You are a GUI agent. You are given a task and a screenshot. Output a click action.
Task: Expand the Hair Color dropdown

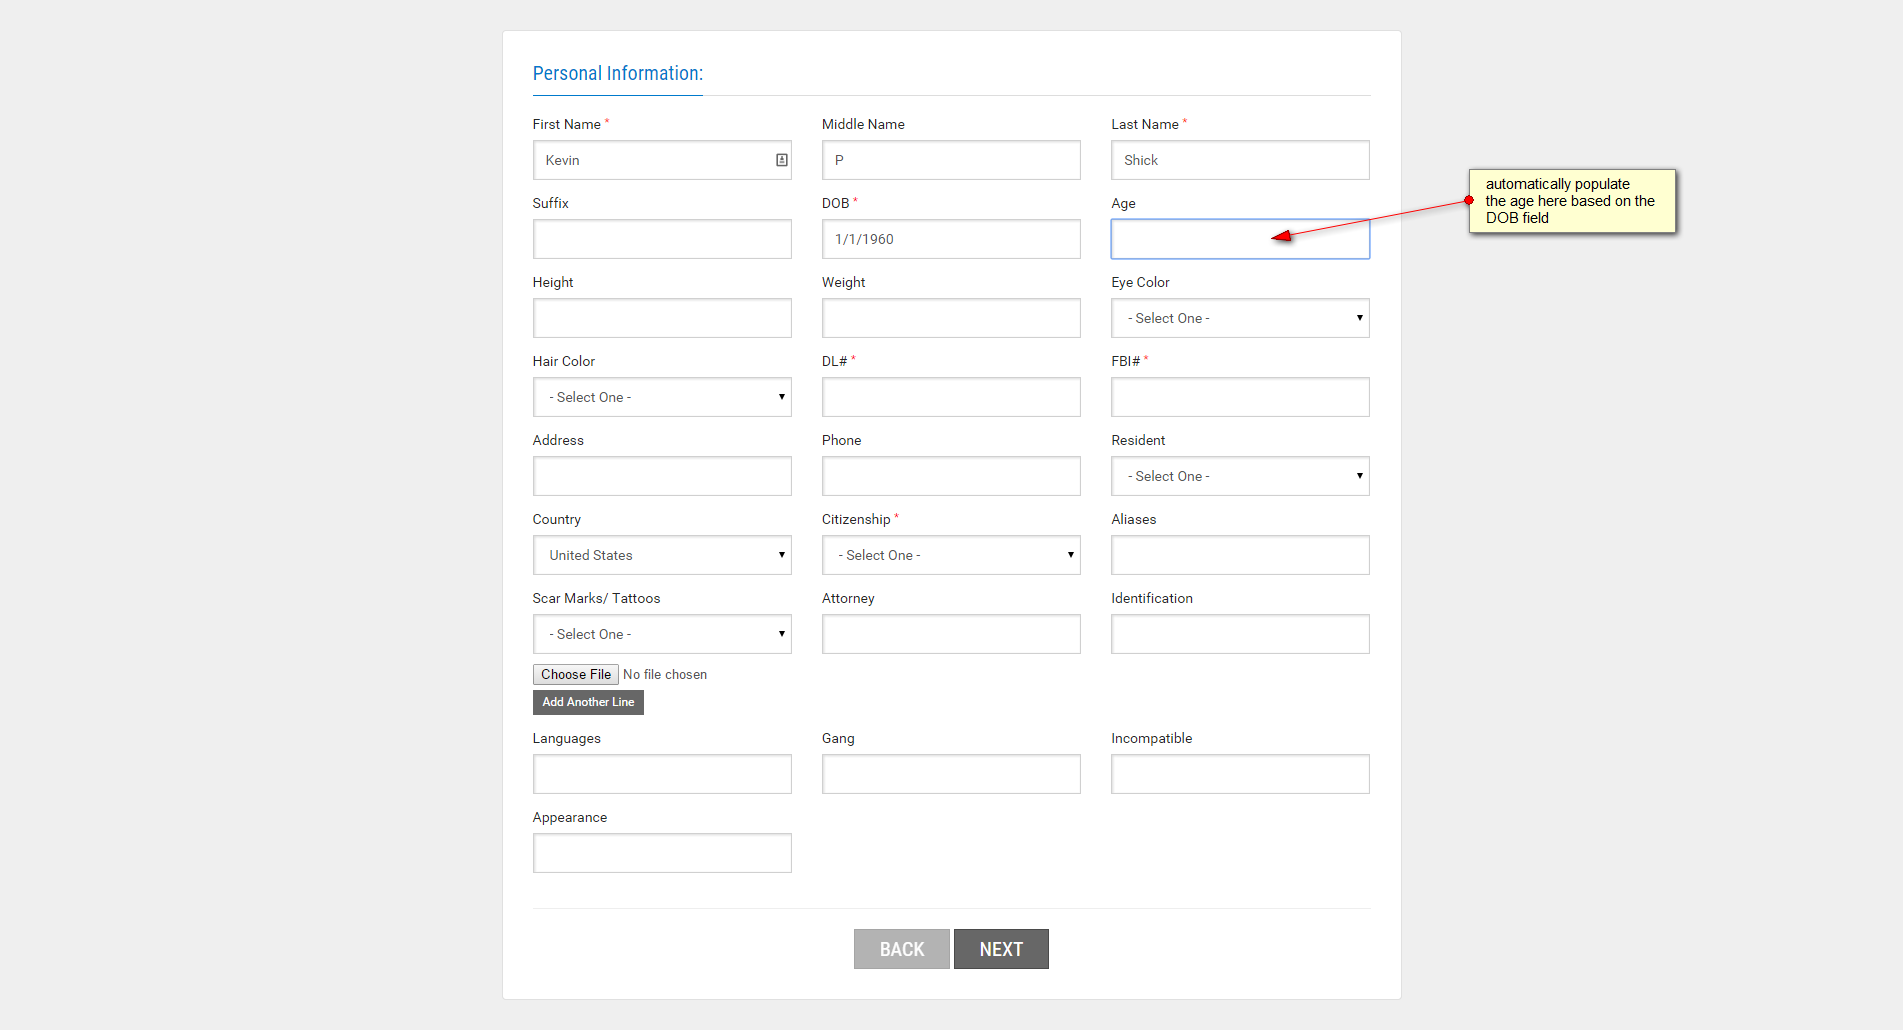point(662,397)
